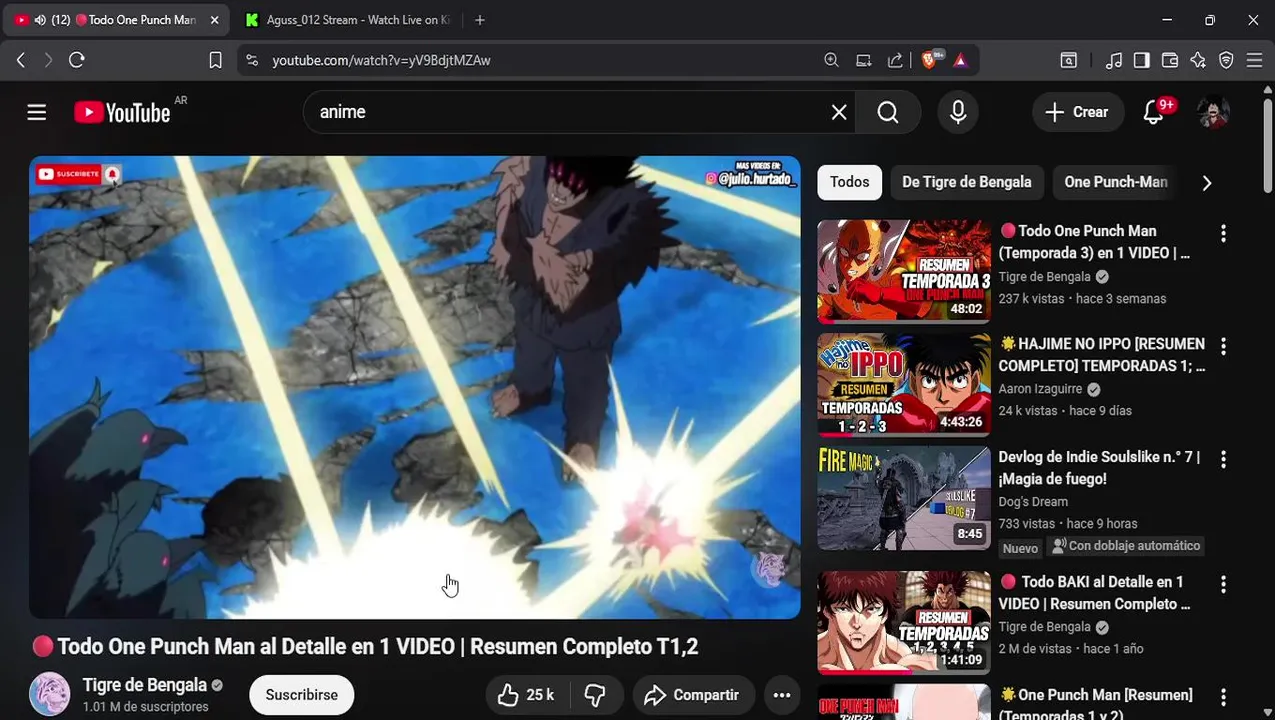
Task: Click the magnifier search button
Action: click(888, 112)
